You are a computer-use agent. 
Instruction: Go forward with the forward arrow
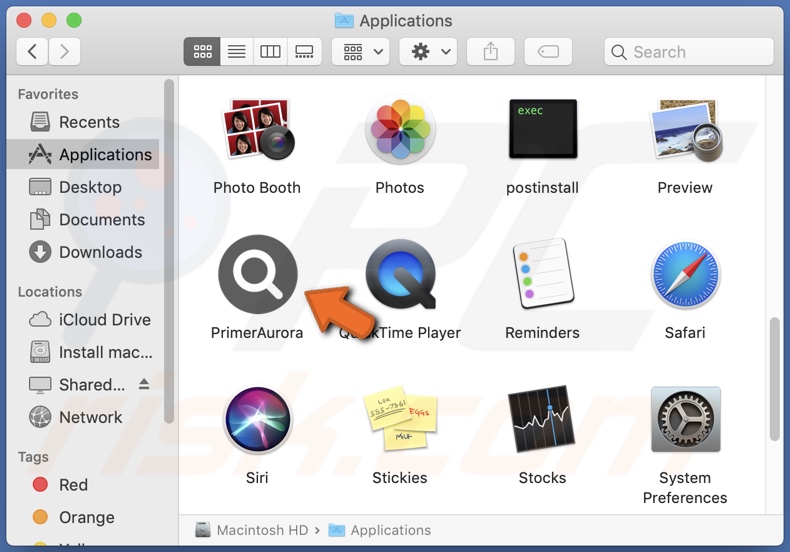[64, 51]
